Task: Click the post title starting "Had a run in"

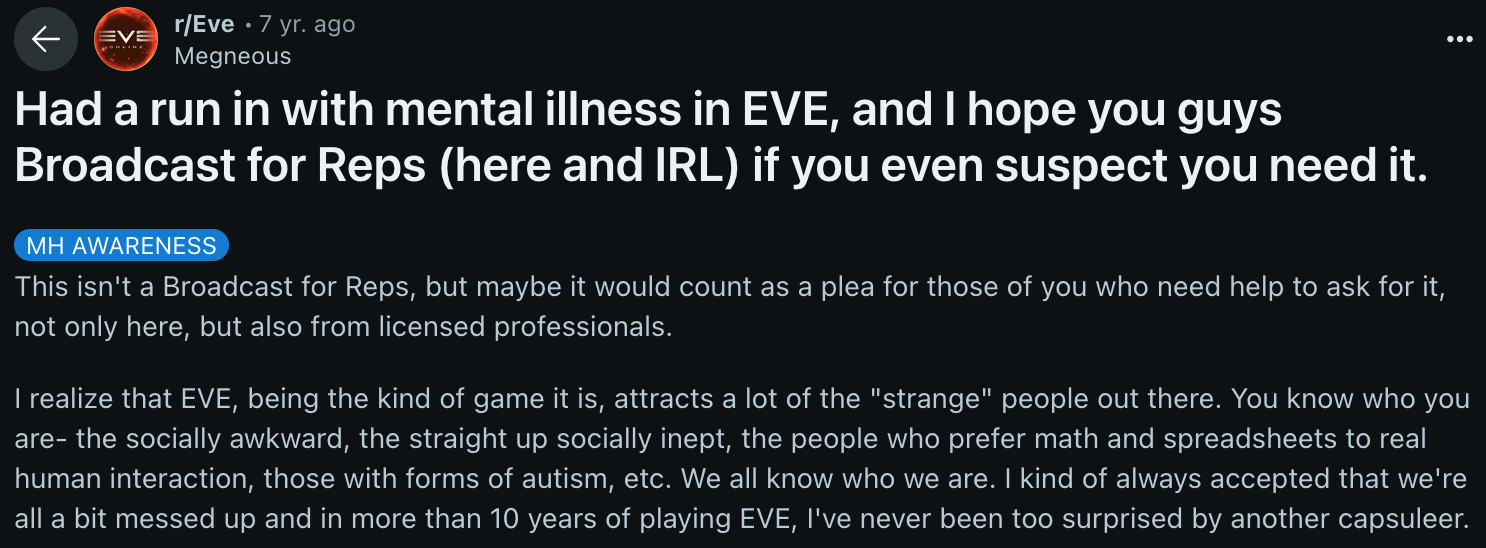Action: (721, 139)
